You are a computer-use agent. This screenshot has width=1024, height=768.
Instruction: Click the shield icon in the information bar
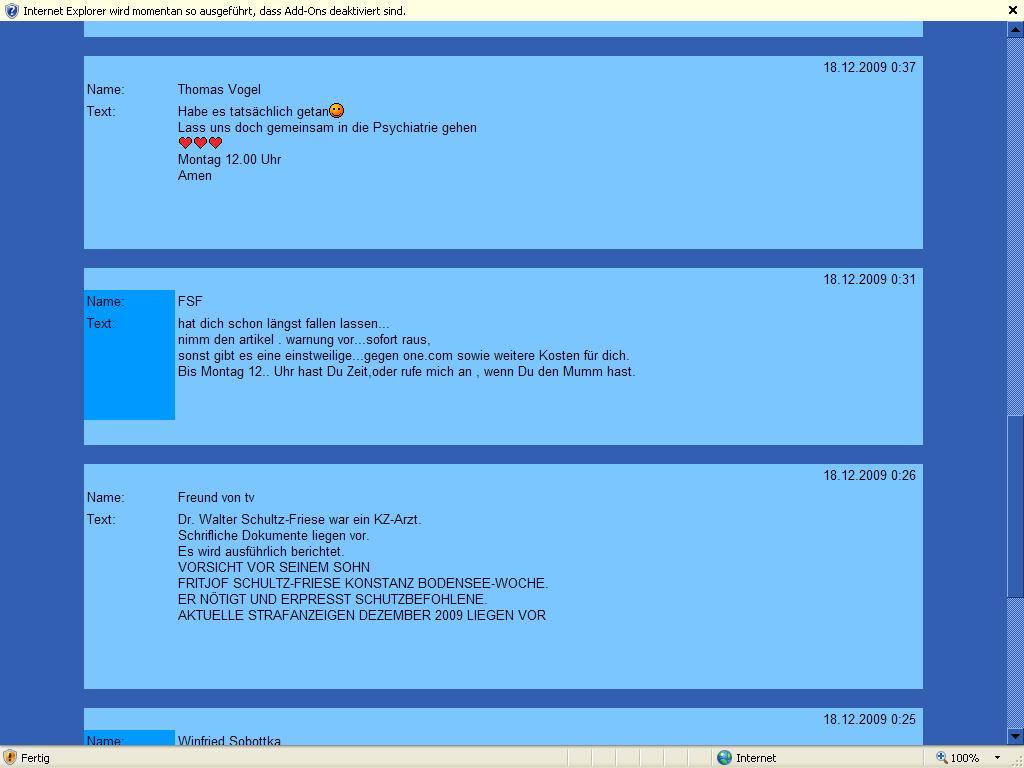tap(12, 11)
